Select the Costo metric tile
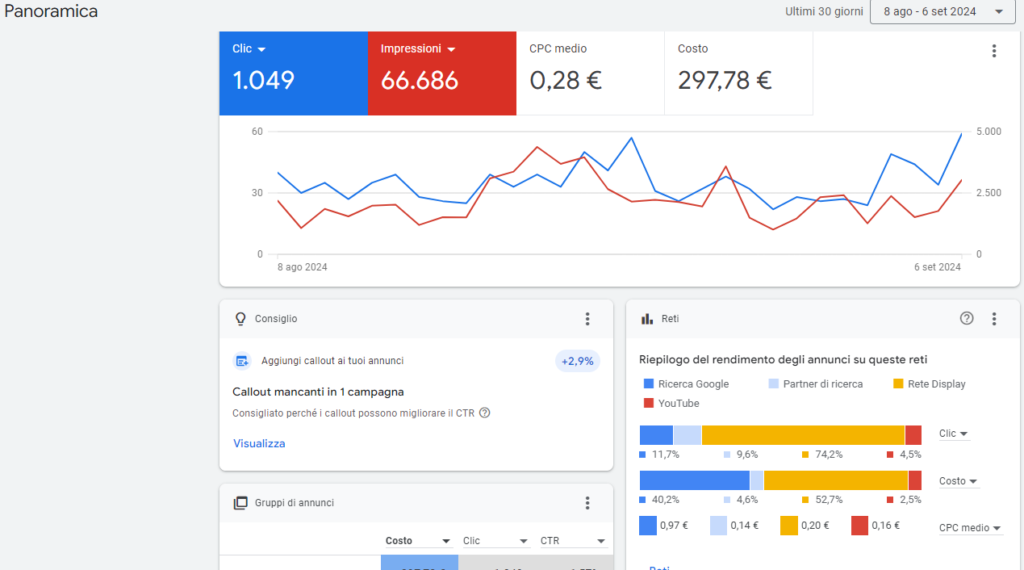Image resolution: width=1024 pixels, height=570 pixels. pos(739,73)
